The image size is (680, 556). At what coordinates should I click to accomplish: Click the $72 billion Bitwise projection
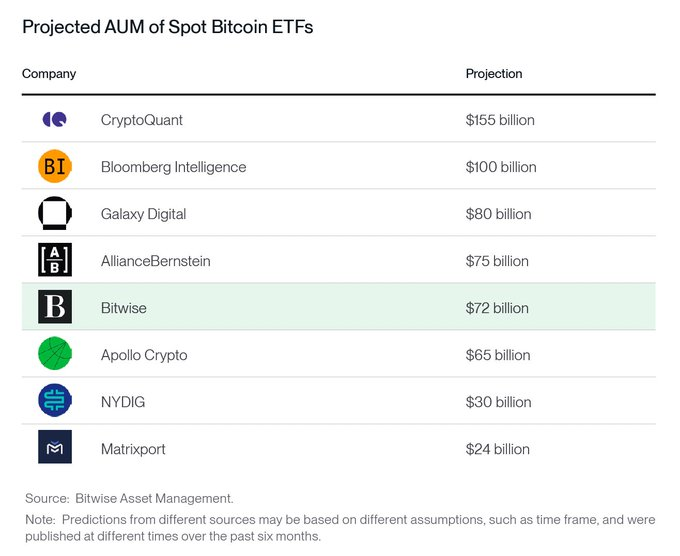(497, 308)
